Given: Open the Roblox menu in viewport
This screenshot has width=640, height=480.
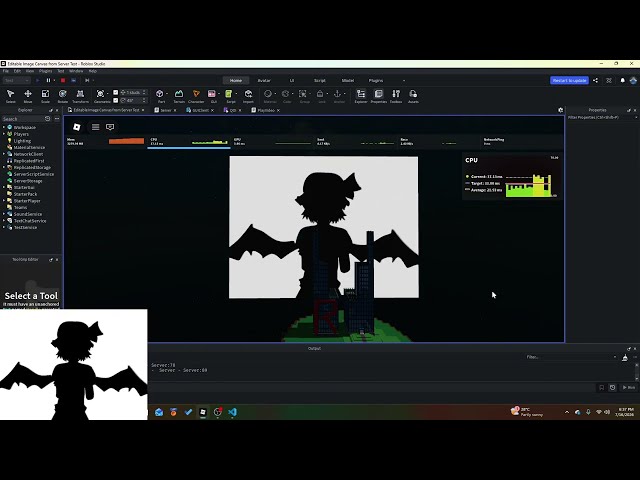Looking at the screenshot, I should (77, 127).
